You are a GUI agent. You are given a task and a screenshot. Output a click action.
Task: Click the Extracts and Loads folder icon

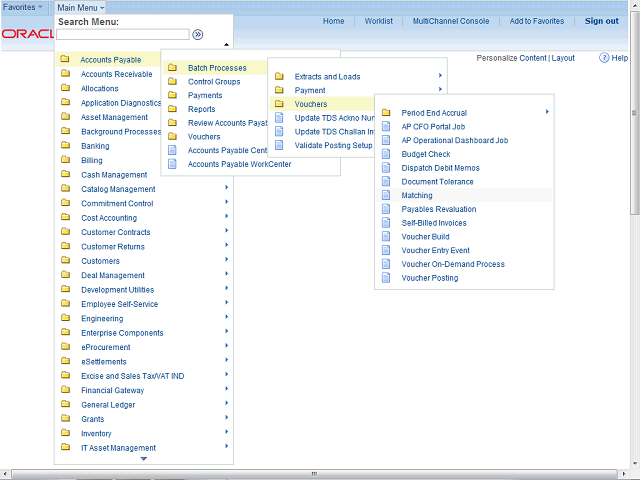coord(279,77)
